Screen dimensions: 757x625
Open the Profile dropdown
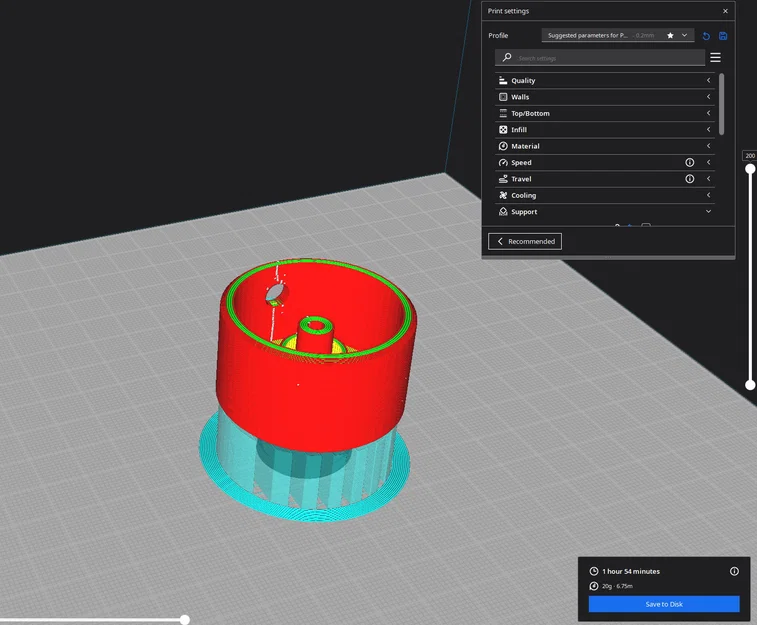[617, 35]
